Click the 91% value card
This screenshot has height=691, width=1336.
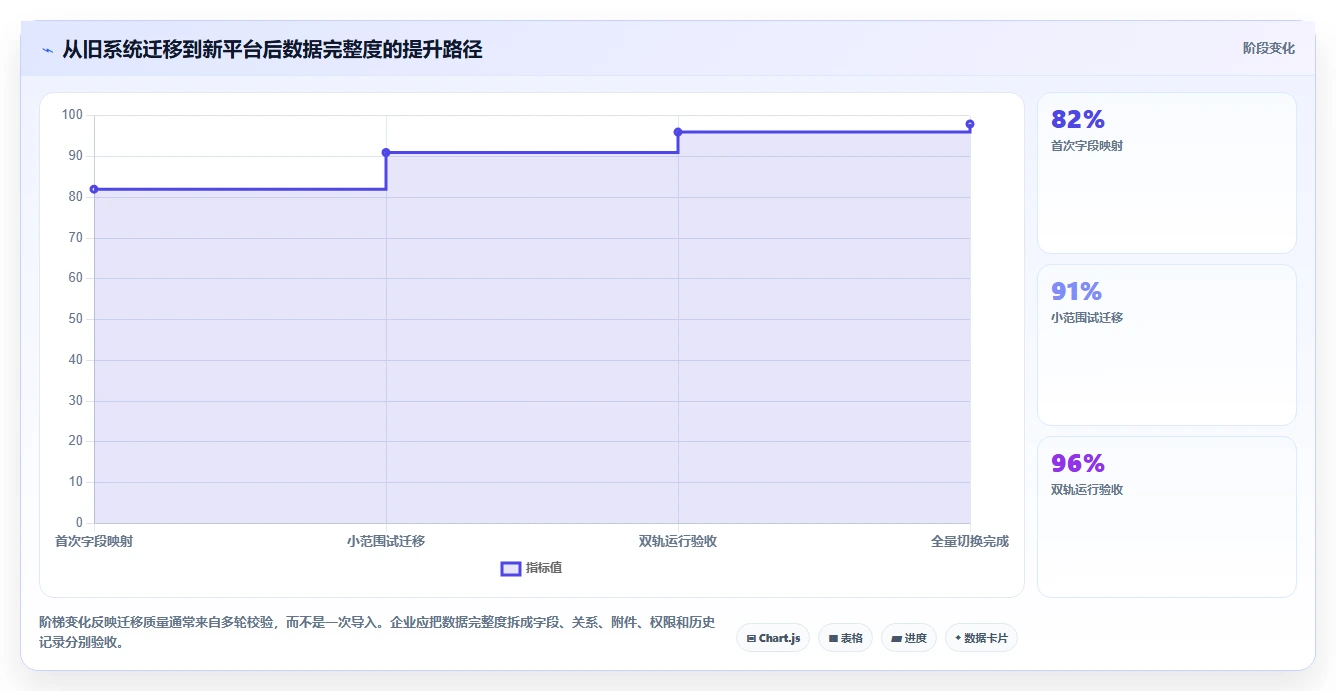1167,345
